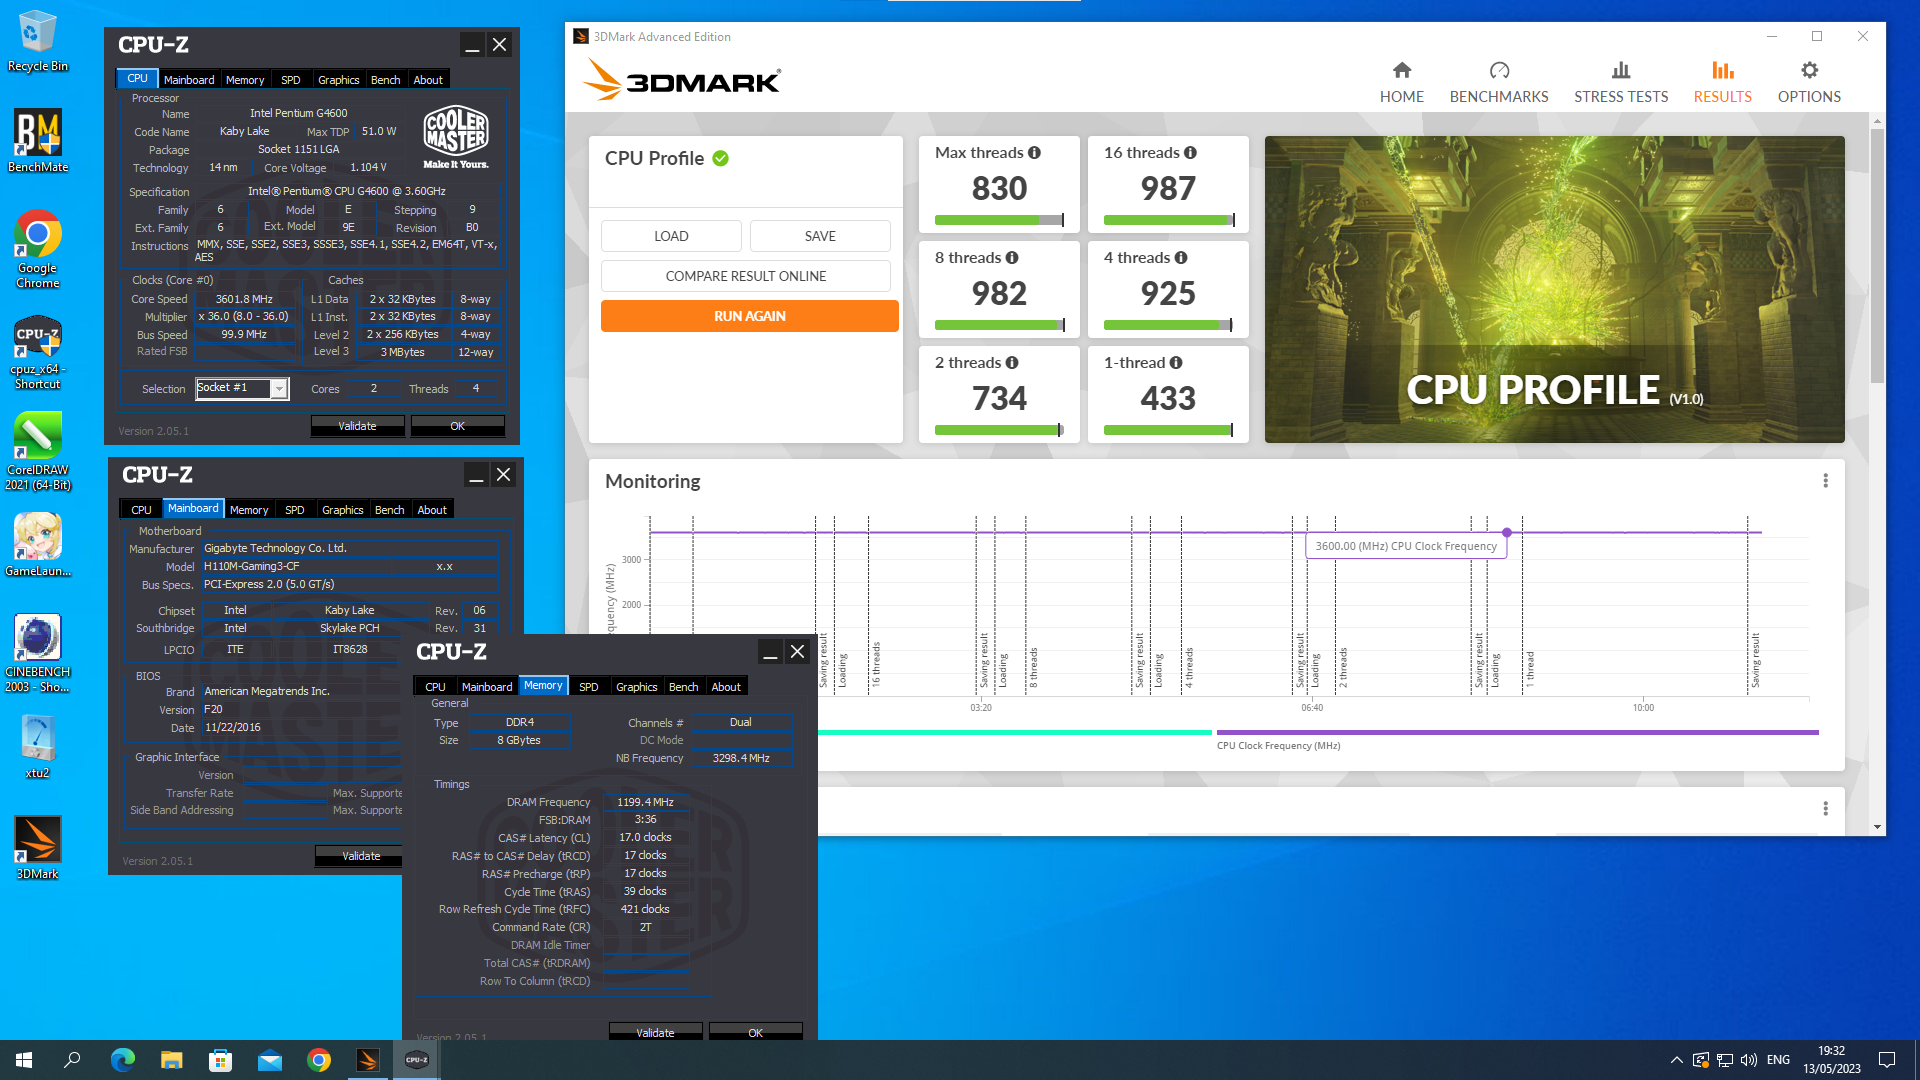Show hidden system tray icons
Screen dimensions: 1920x1080
[1676, 1060]
